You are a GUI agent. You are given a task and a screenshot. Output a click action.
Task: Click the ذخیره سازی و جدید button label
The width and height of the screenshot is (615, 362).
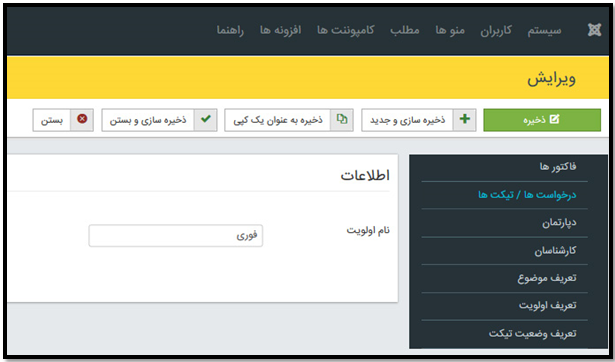(x=408, y=120)
